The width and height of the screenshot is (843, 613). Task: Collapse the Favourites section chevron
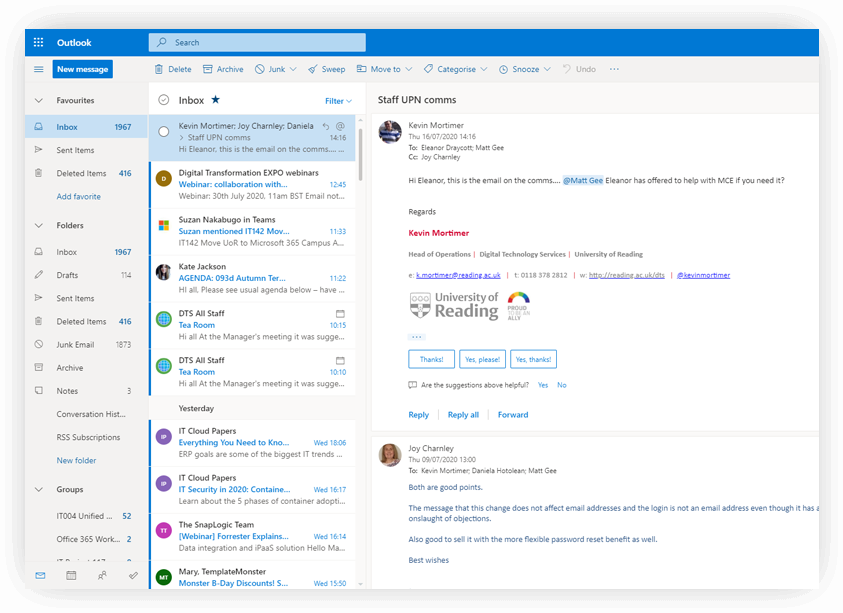pyautogui.click(x=39, y=101)
